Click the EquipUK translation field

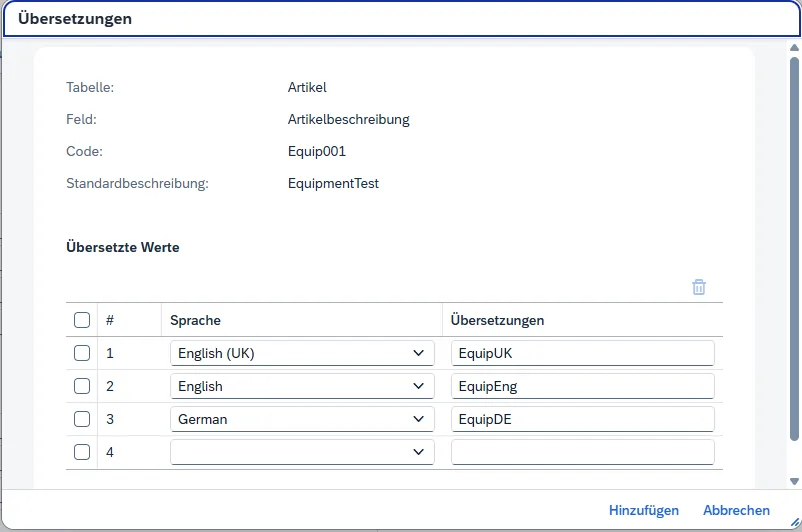point(582,353)
